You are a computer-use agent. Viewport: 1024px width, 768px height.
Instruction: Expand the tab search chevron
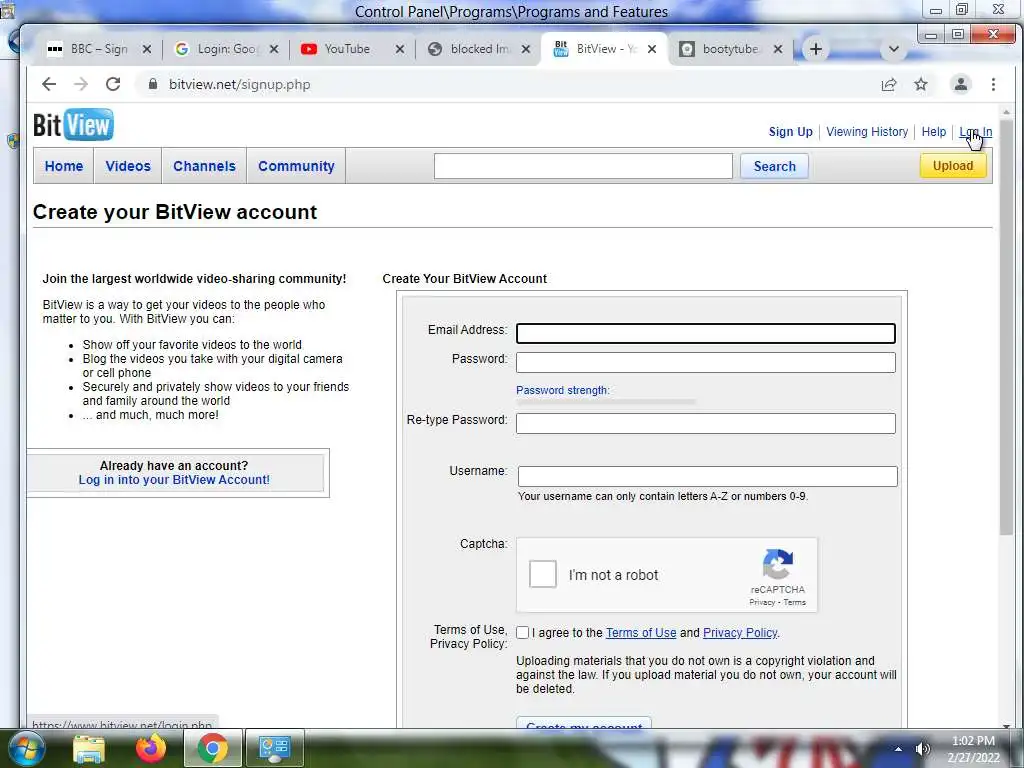(894, 49)
